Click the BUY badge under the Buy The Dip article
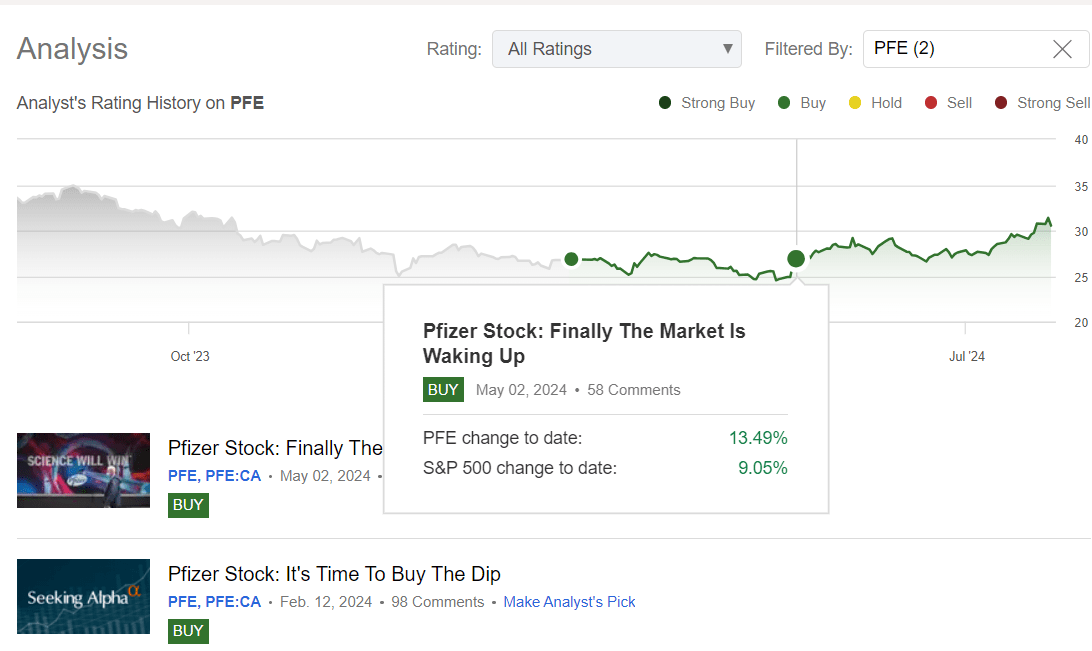 (188, 631)
